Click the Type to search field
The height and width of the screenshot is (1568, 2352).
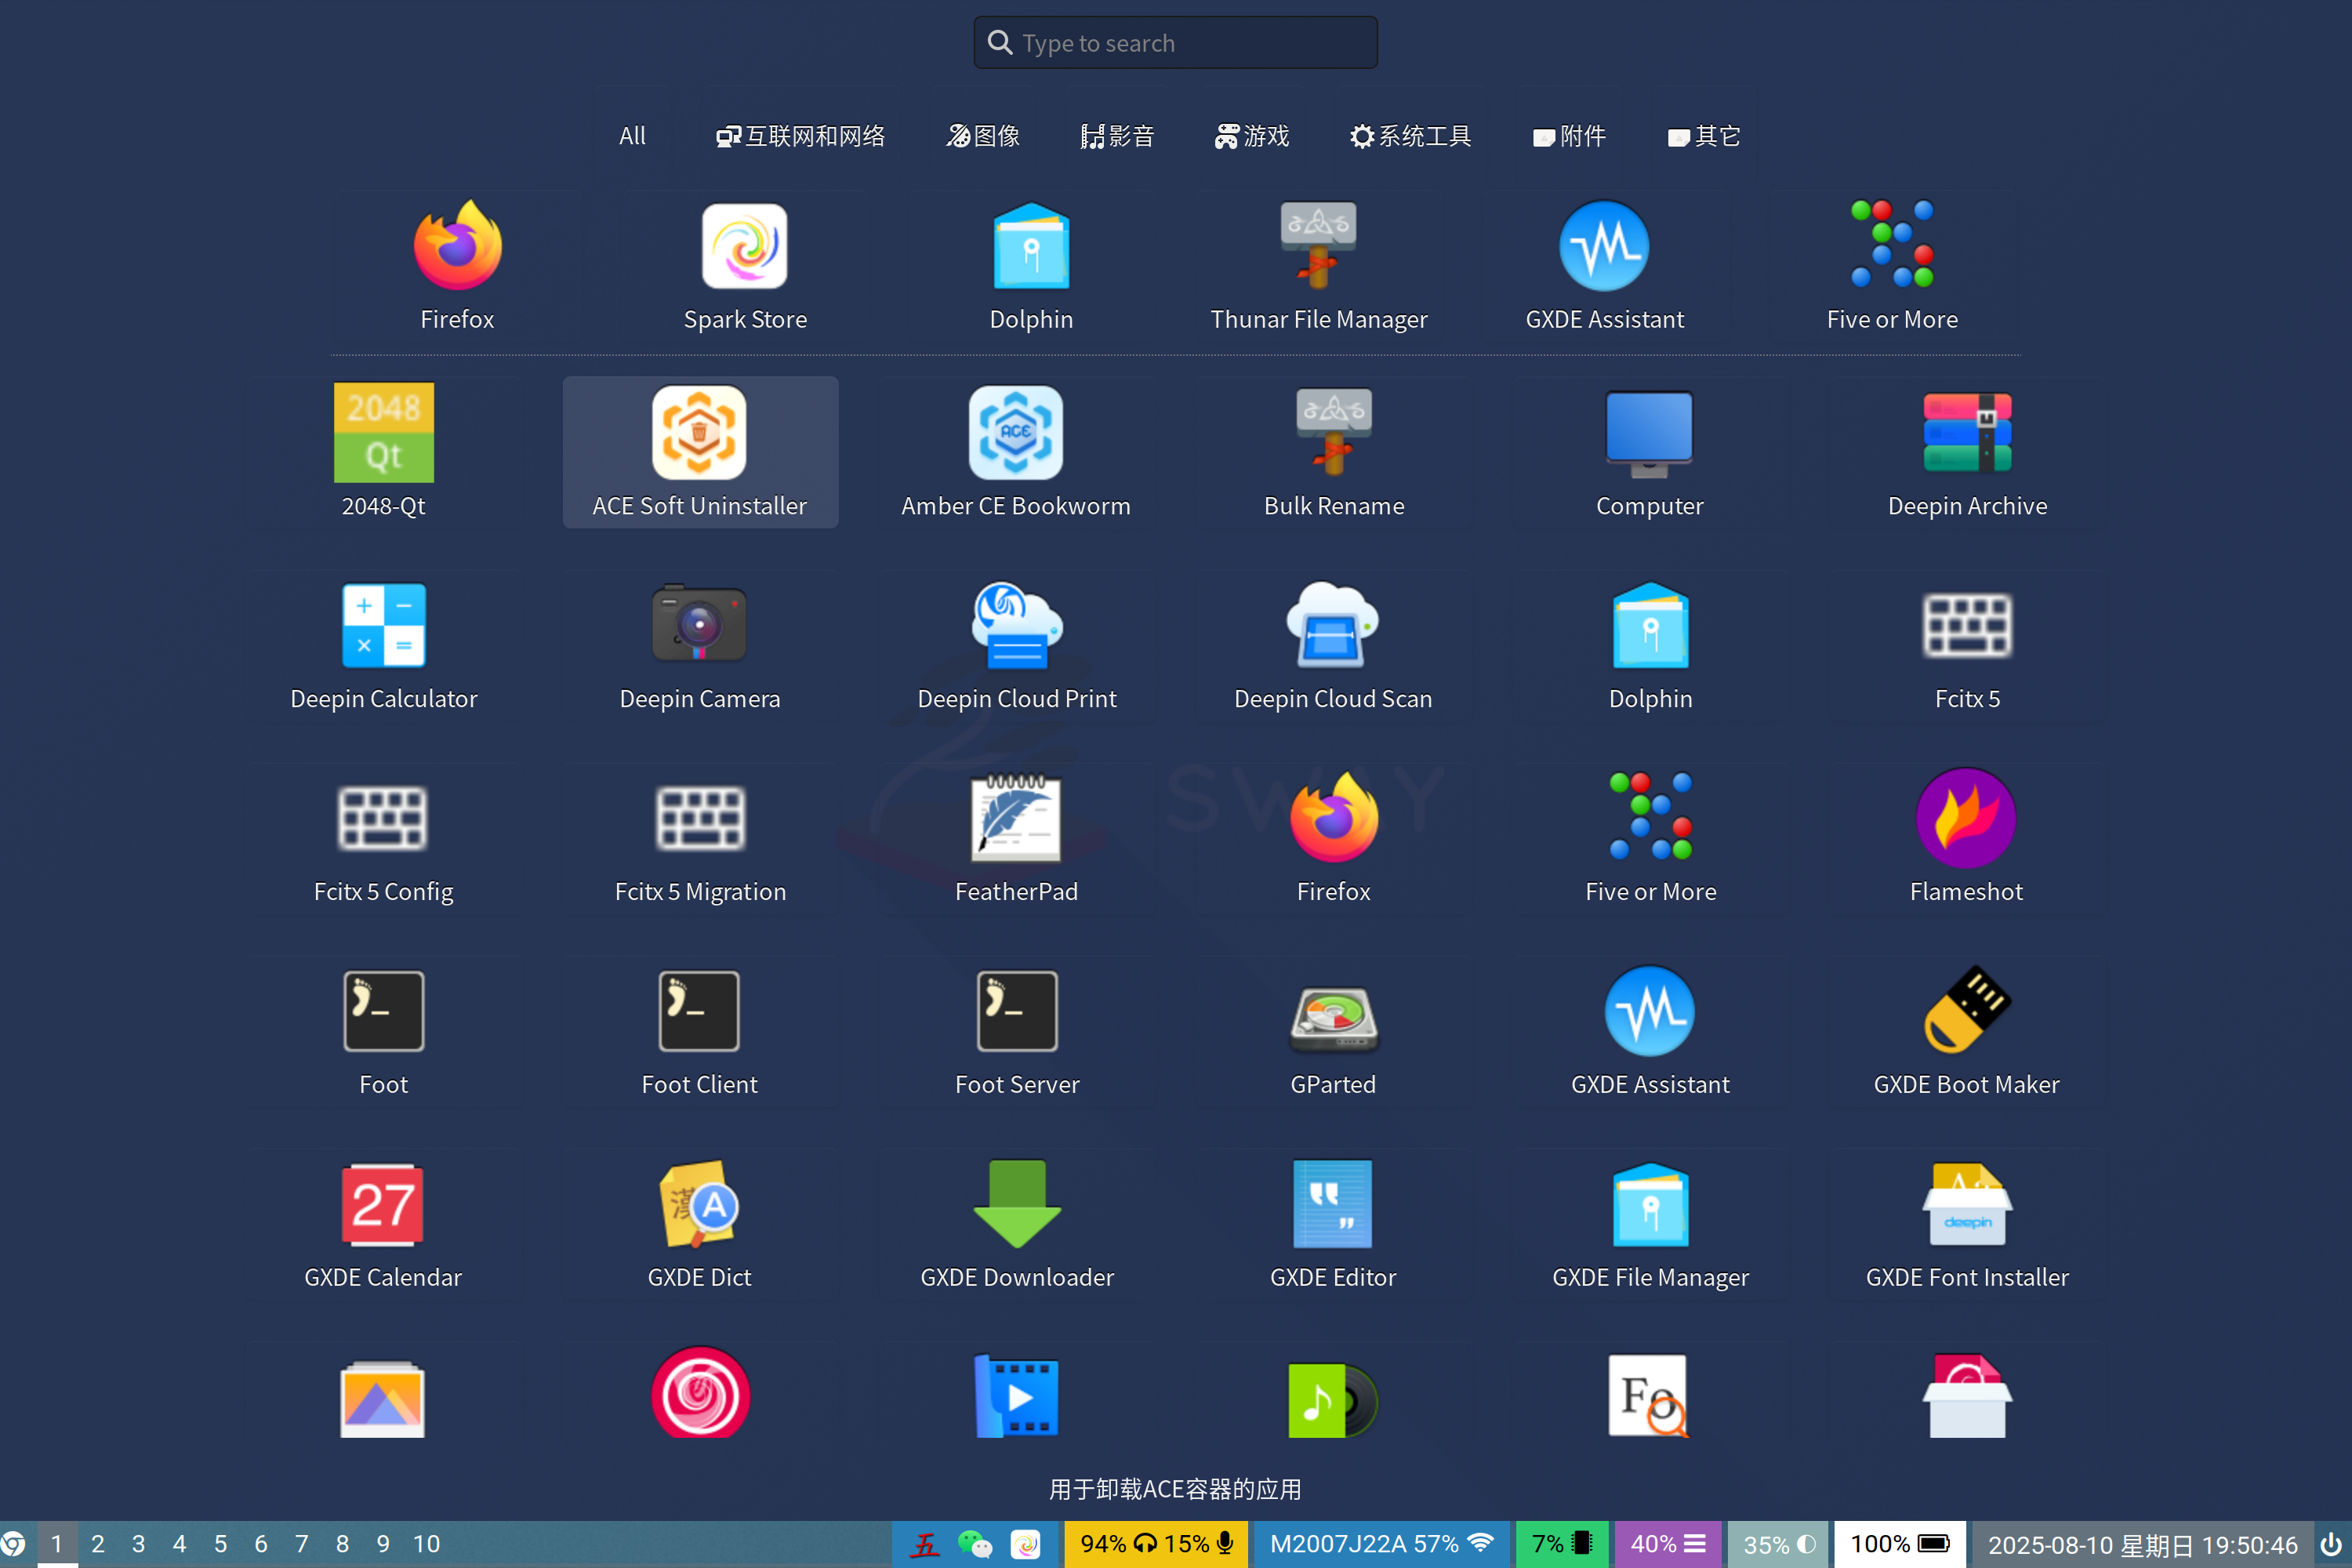tap(1175, 43)
